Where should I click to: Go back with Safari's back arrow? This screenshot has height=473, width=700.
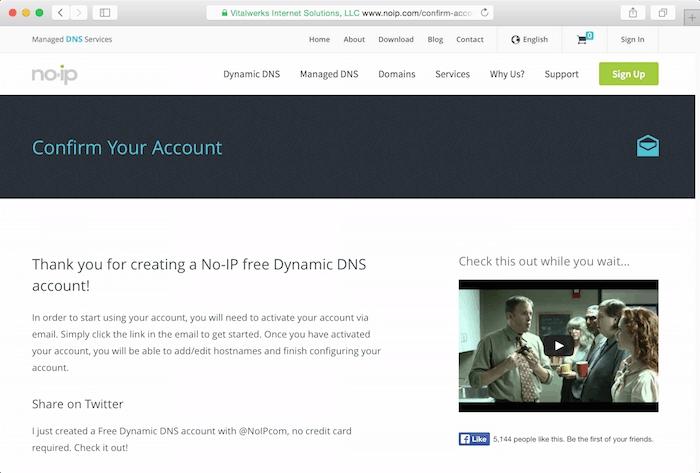tap(60, 12)
